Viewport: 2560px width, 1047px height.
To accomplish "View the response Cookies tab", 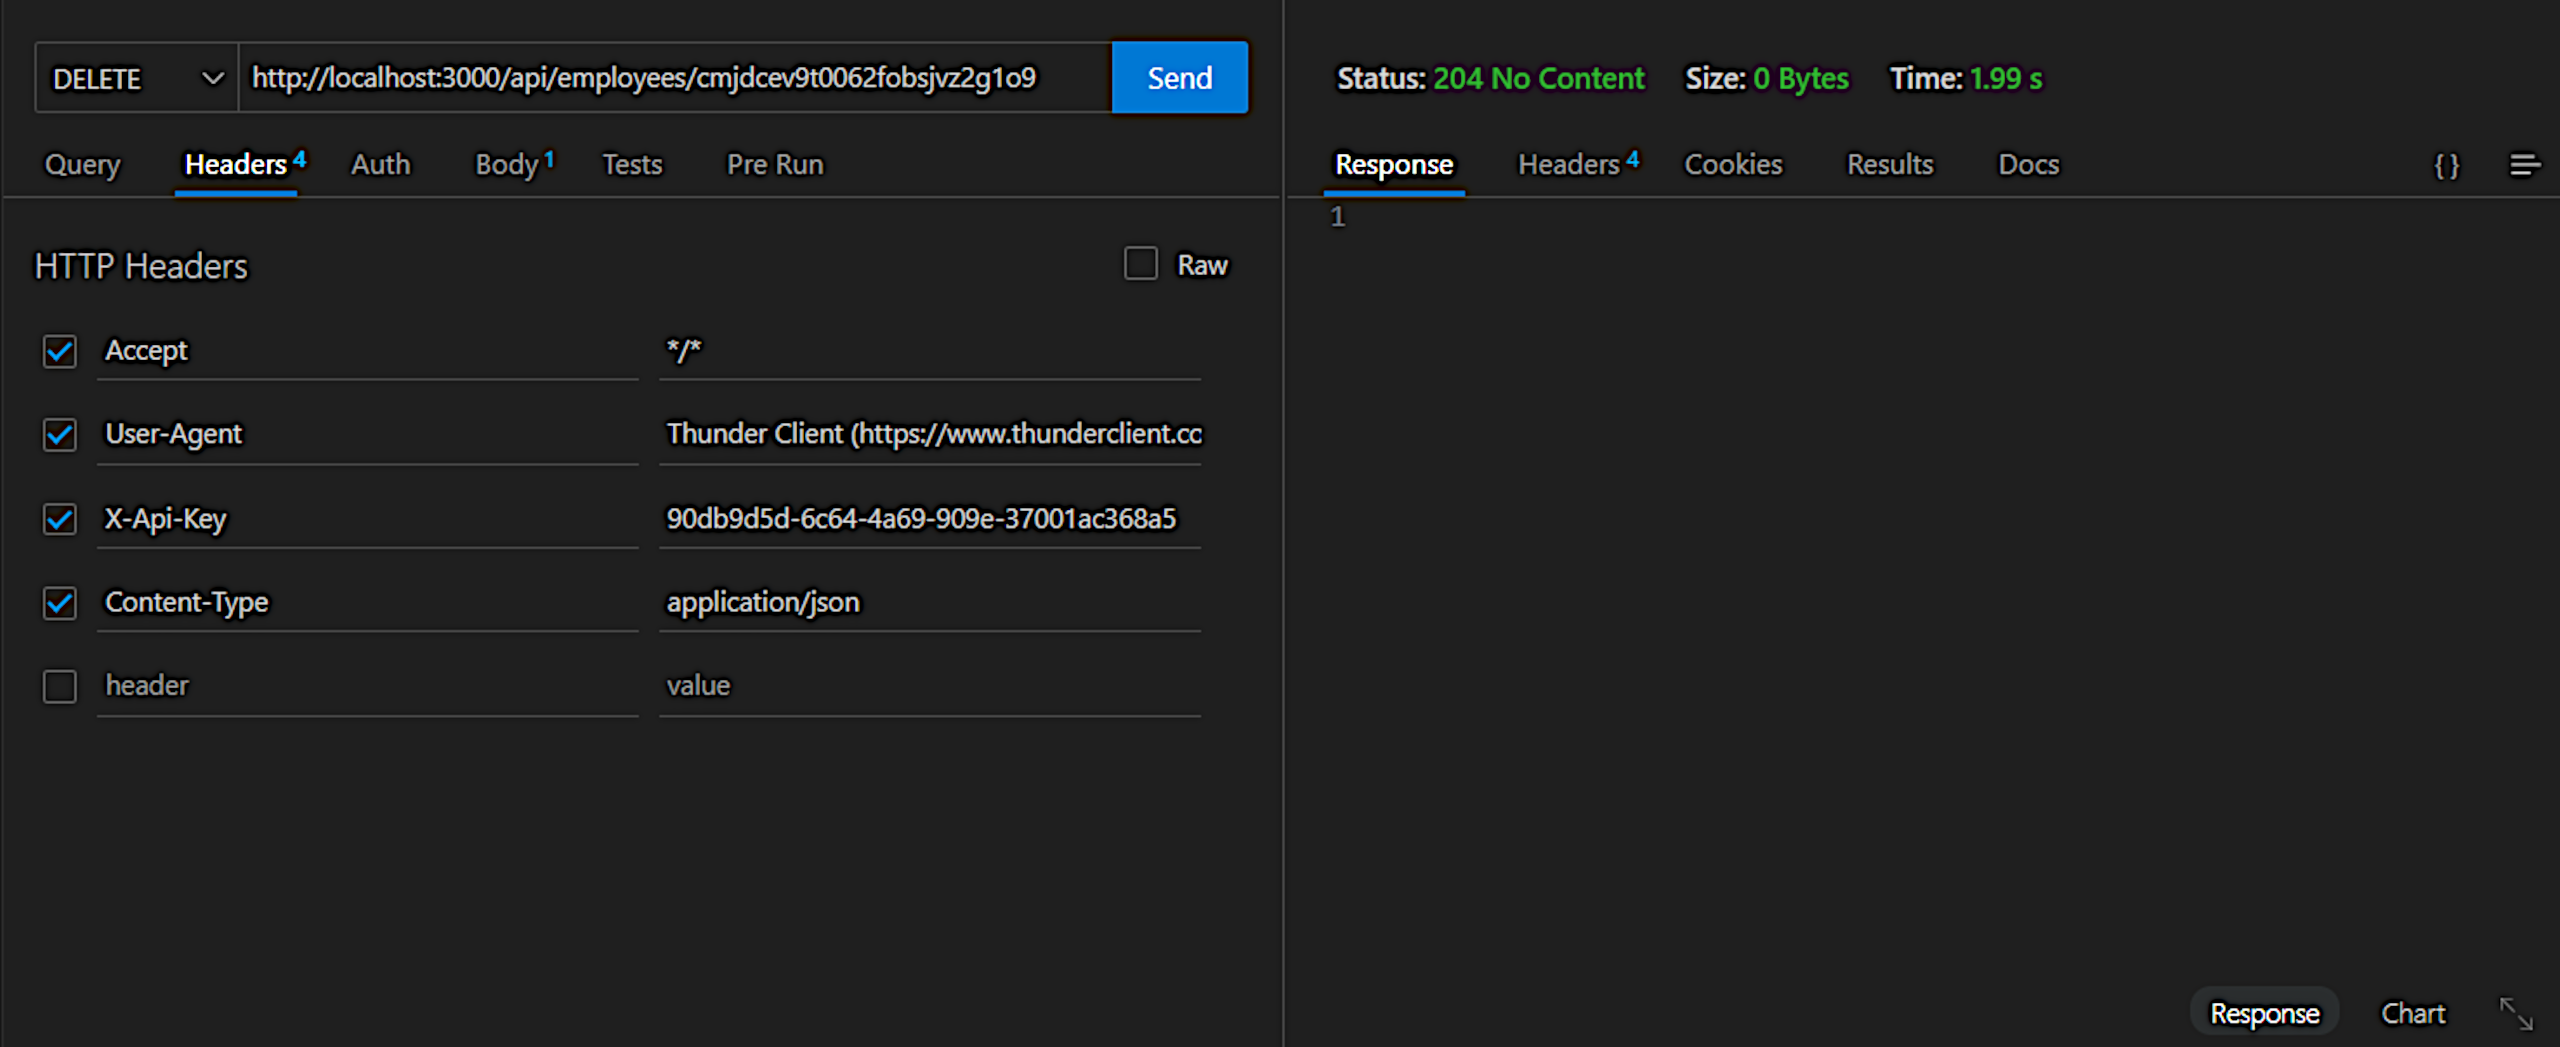I will 1733,164.
